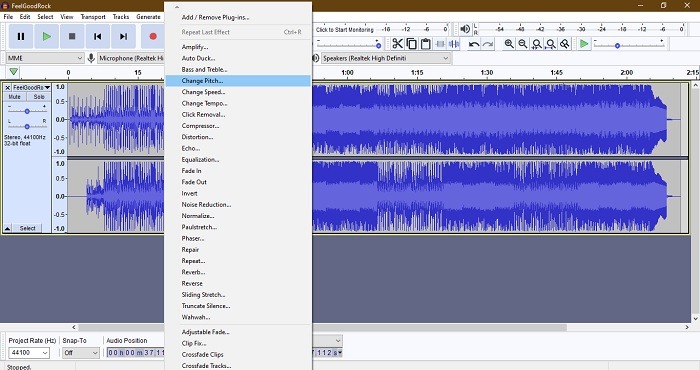Open the Speakers playback device dropdown
The height and width of the screenshot is (370, 700).
[386, 58]
